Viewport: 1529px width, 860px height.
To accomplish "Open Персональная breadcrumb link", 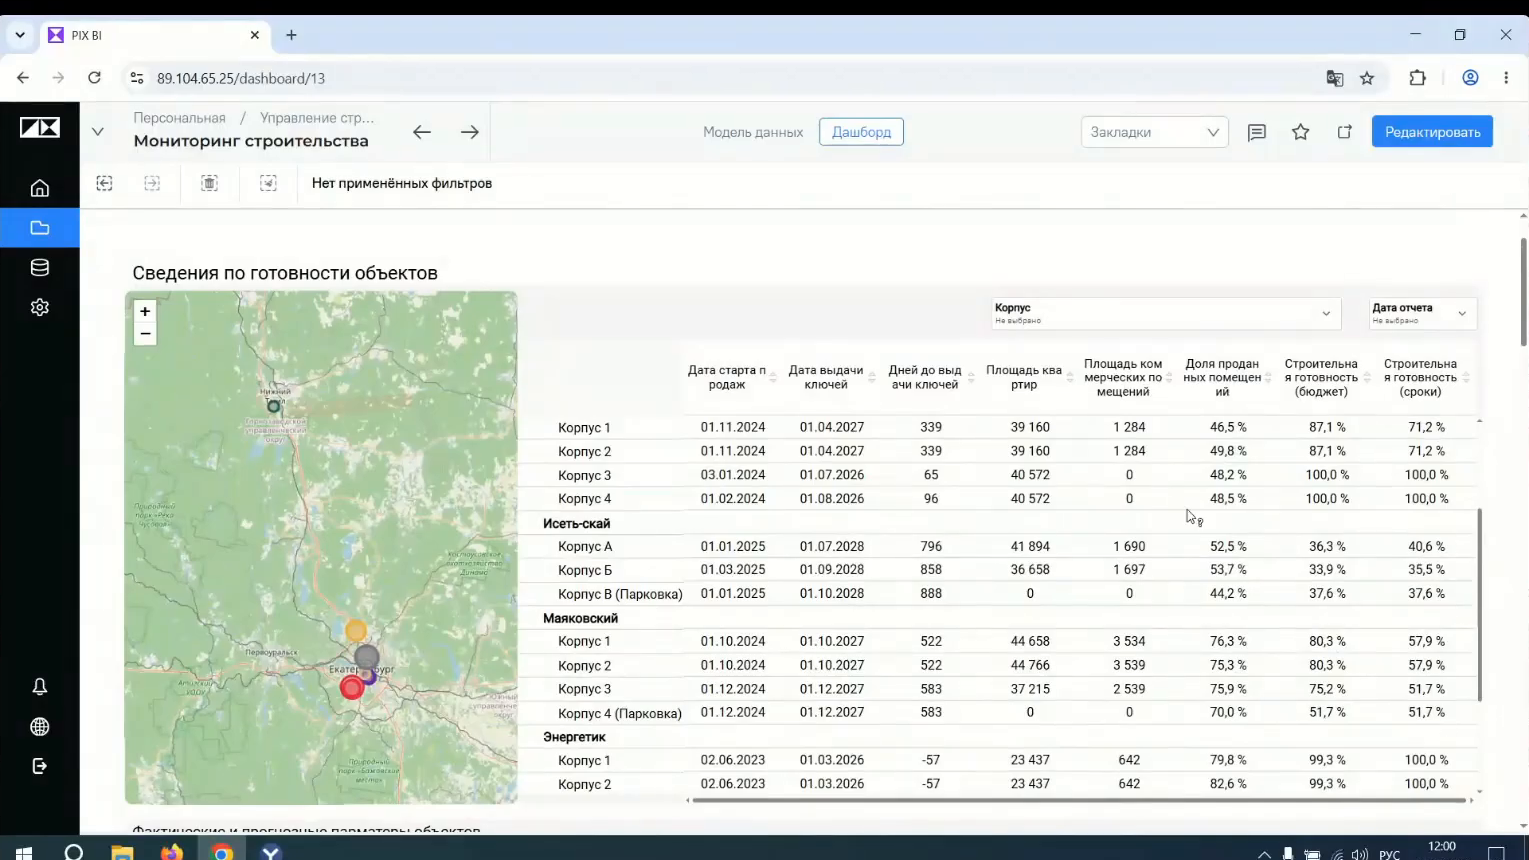I will pos(180,118).
